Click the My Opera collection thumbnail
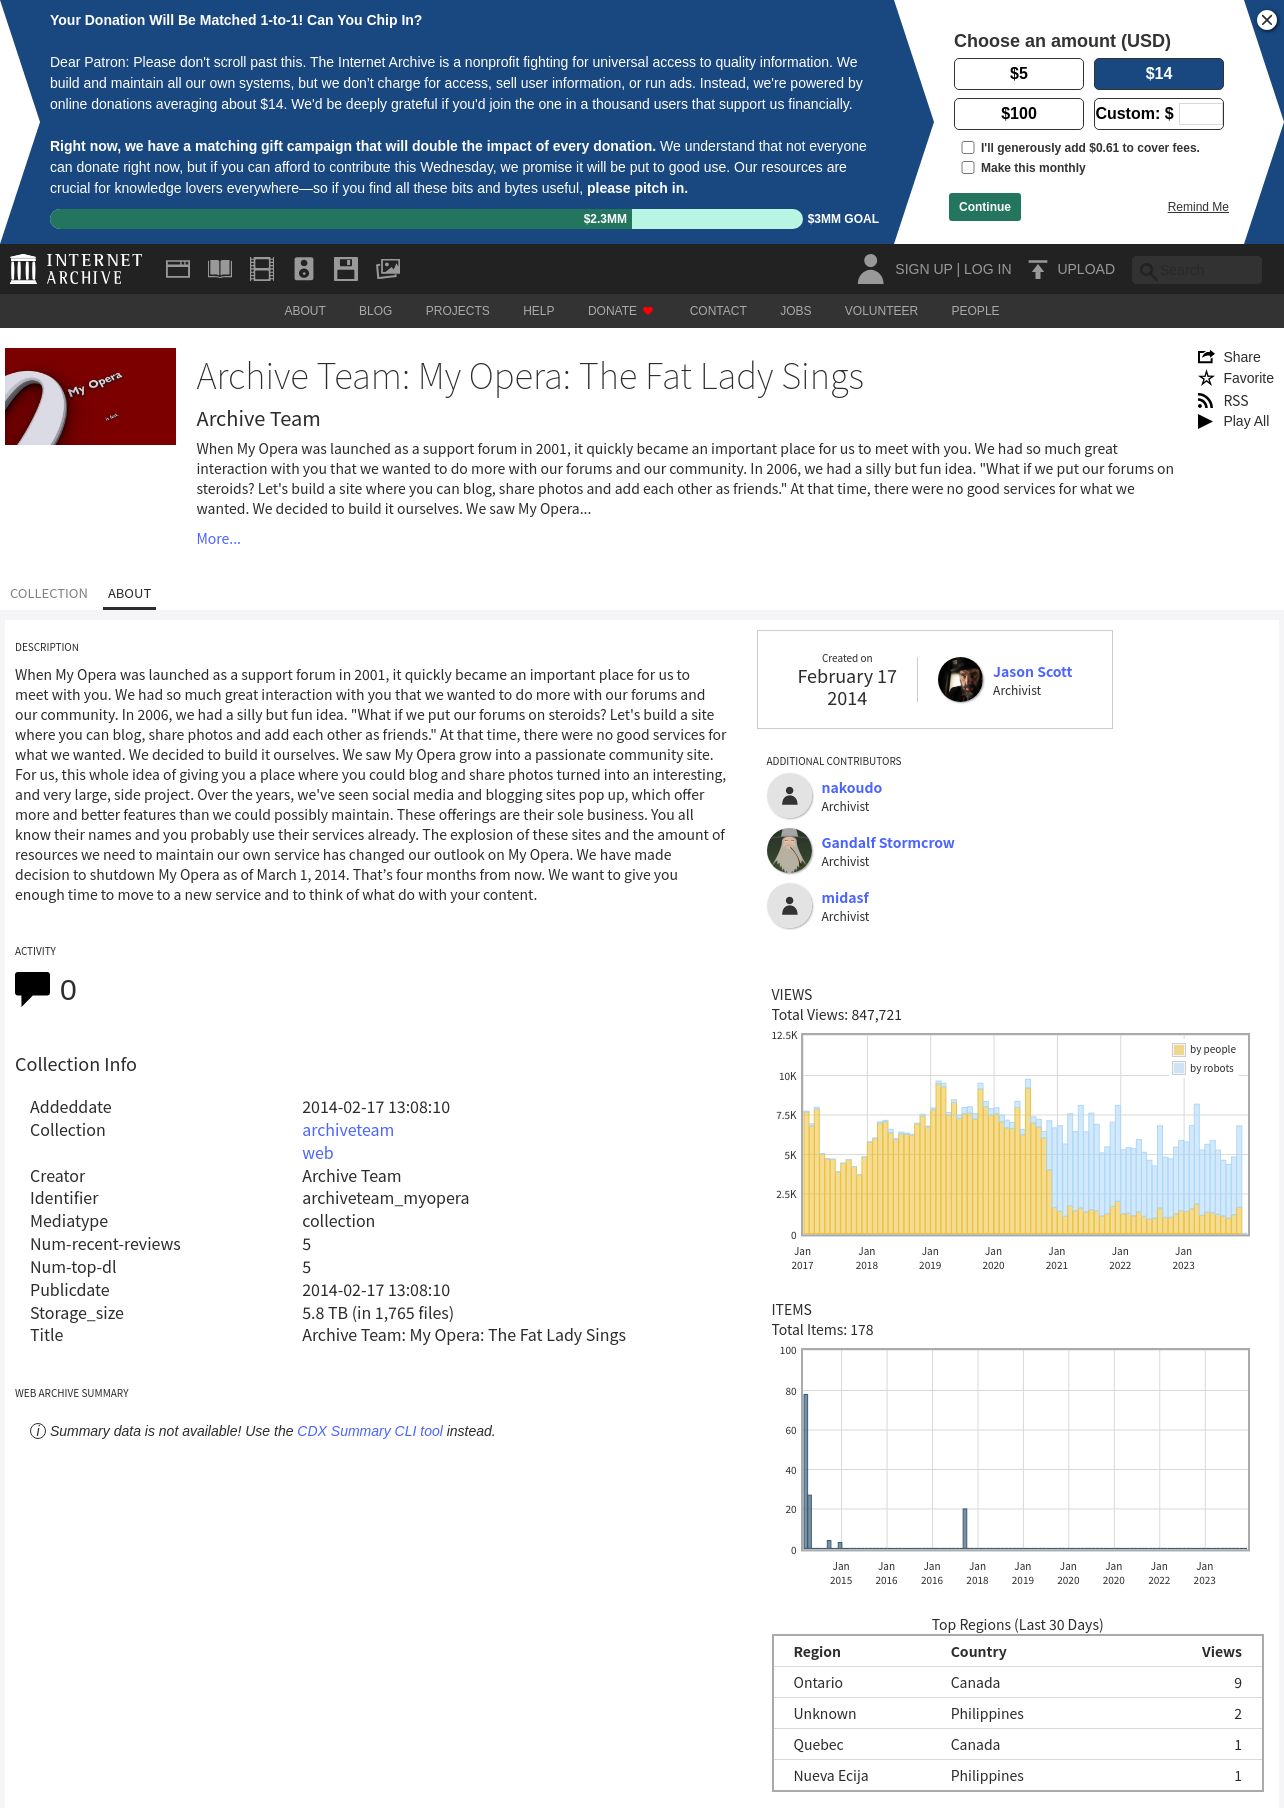Image resolution: width=1284 pixels, height=1808 pixels. tap(90, 396)
